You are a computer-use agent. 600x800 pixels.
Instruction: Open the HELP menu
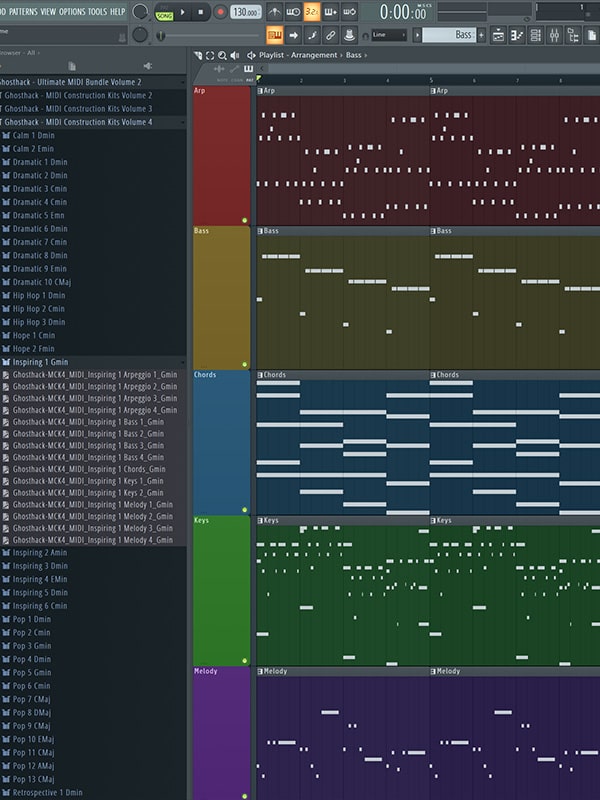(x=117, y=12)
